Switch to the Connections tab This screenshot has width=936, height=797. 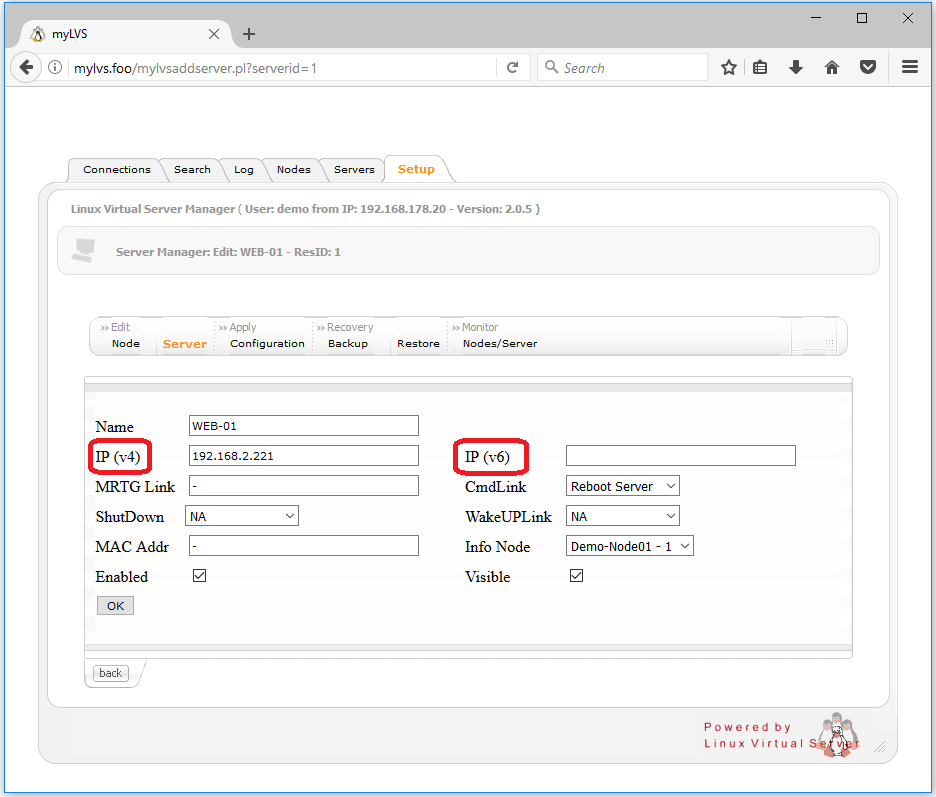[116, 170]
